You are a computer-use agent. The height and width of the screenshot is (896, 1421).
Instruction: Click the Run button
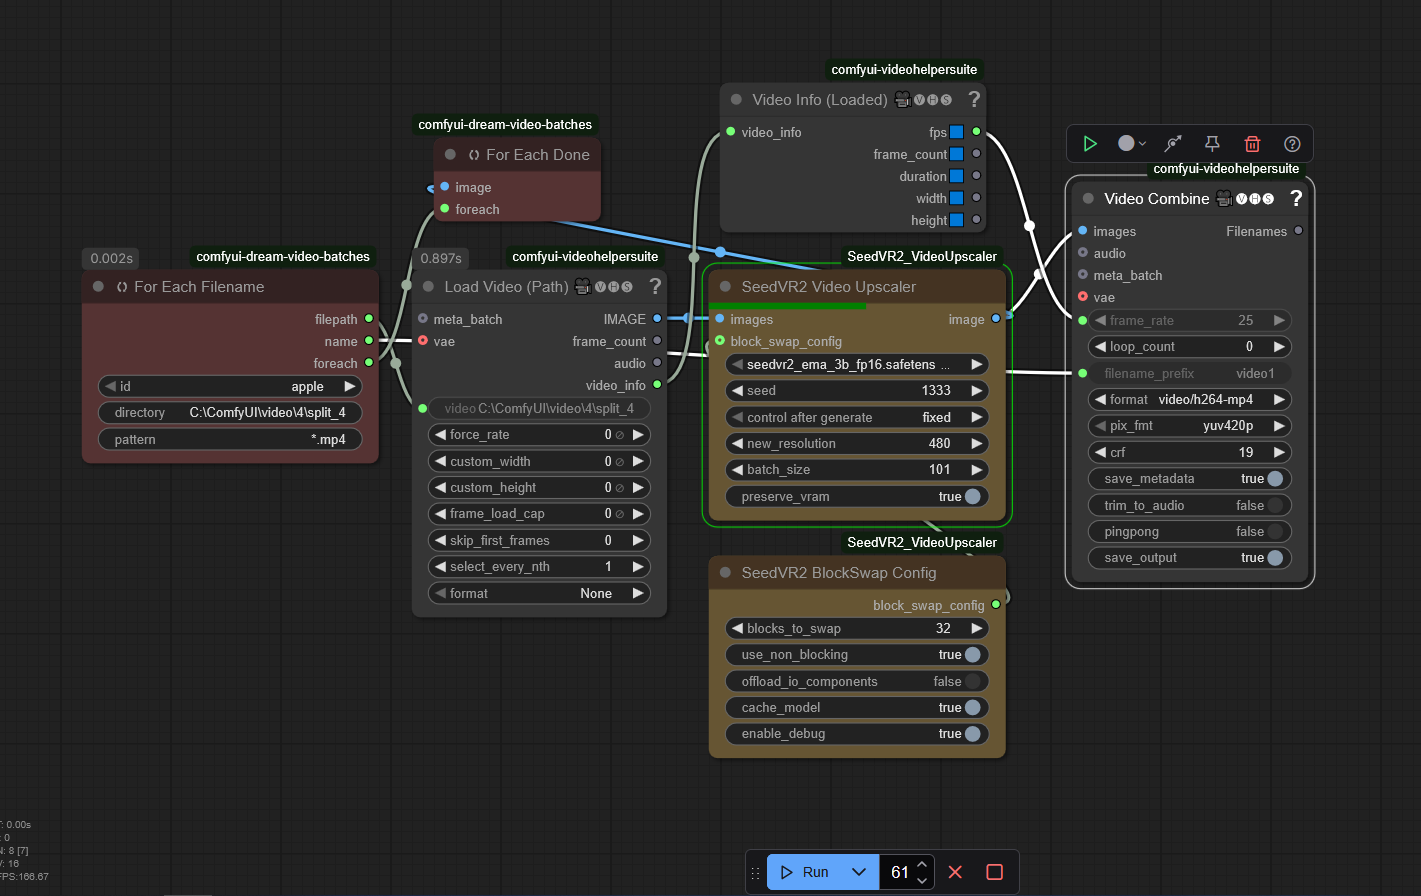pyautogui.click(x=805, y=872)
